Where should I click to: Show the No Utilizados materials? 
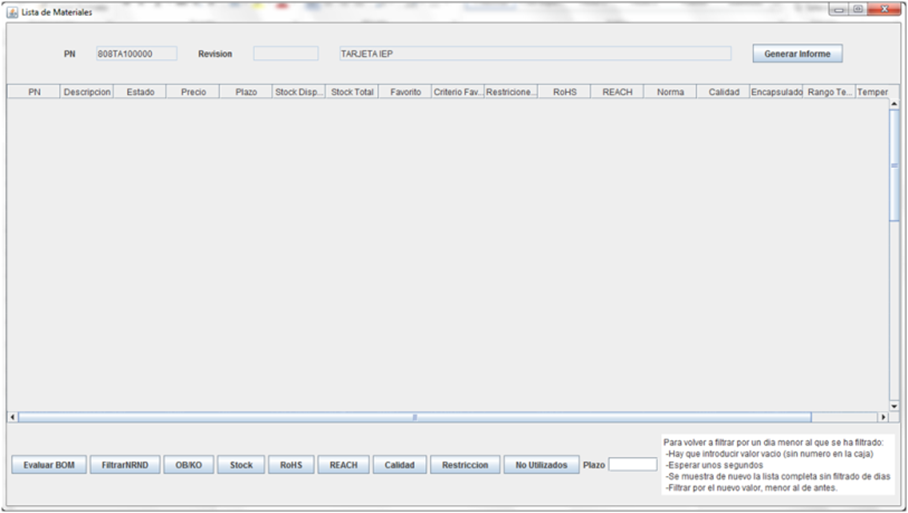point(541,465)
